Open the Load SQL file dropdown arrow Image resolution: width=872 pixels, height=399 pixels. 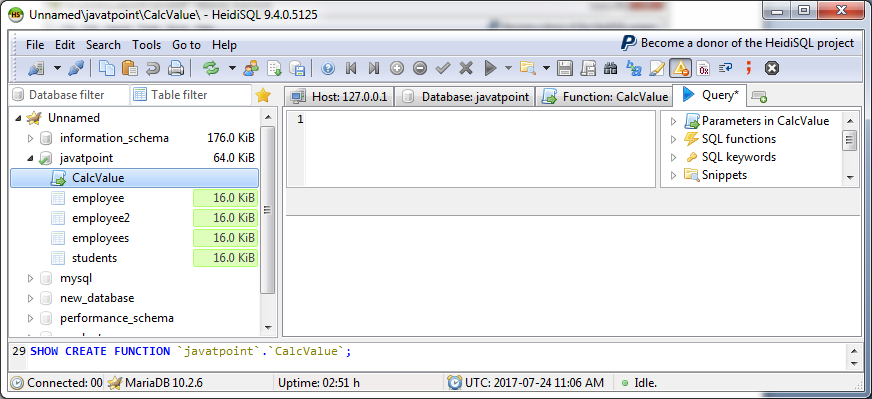pyautogui.click(x=546, y=68)
